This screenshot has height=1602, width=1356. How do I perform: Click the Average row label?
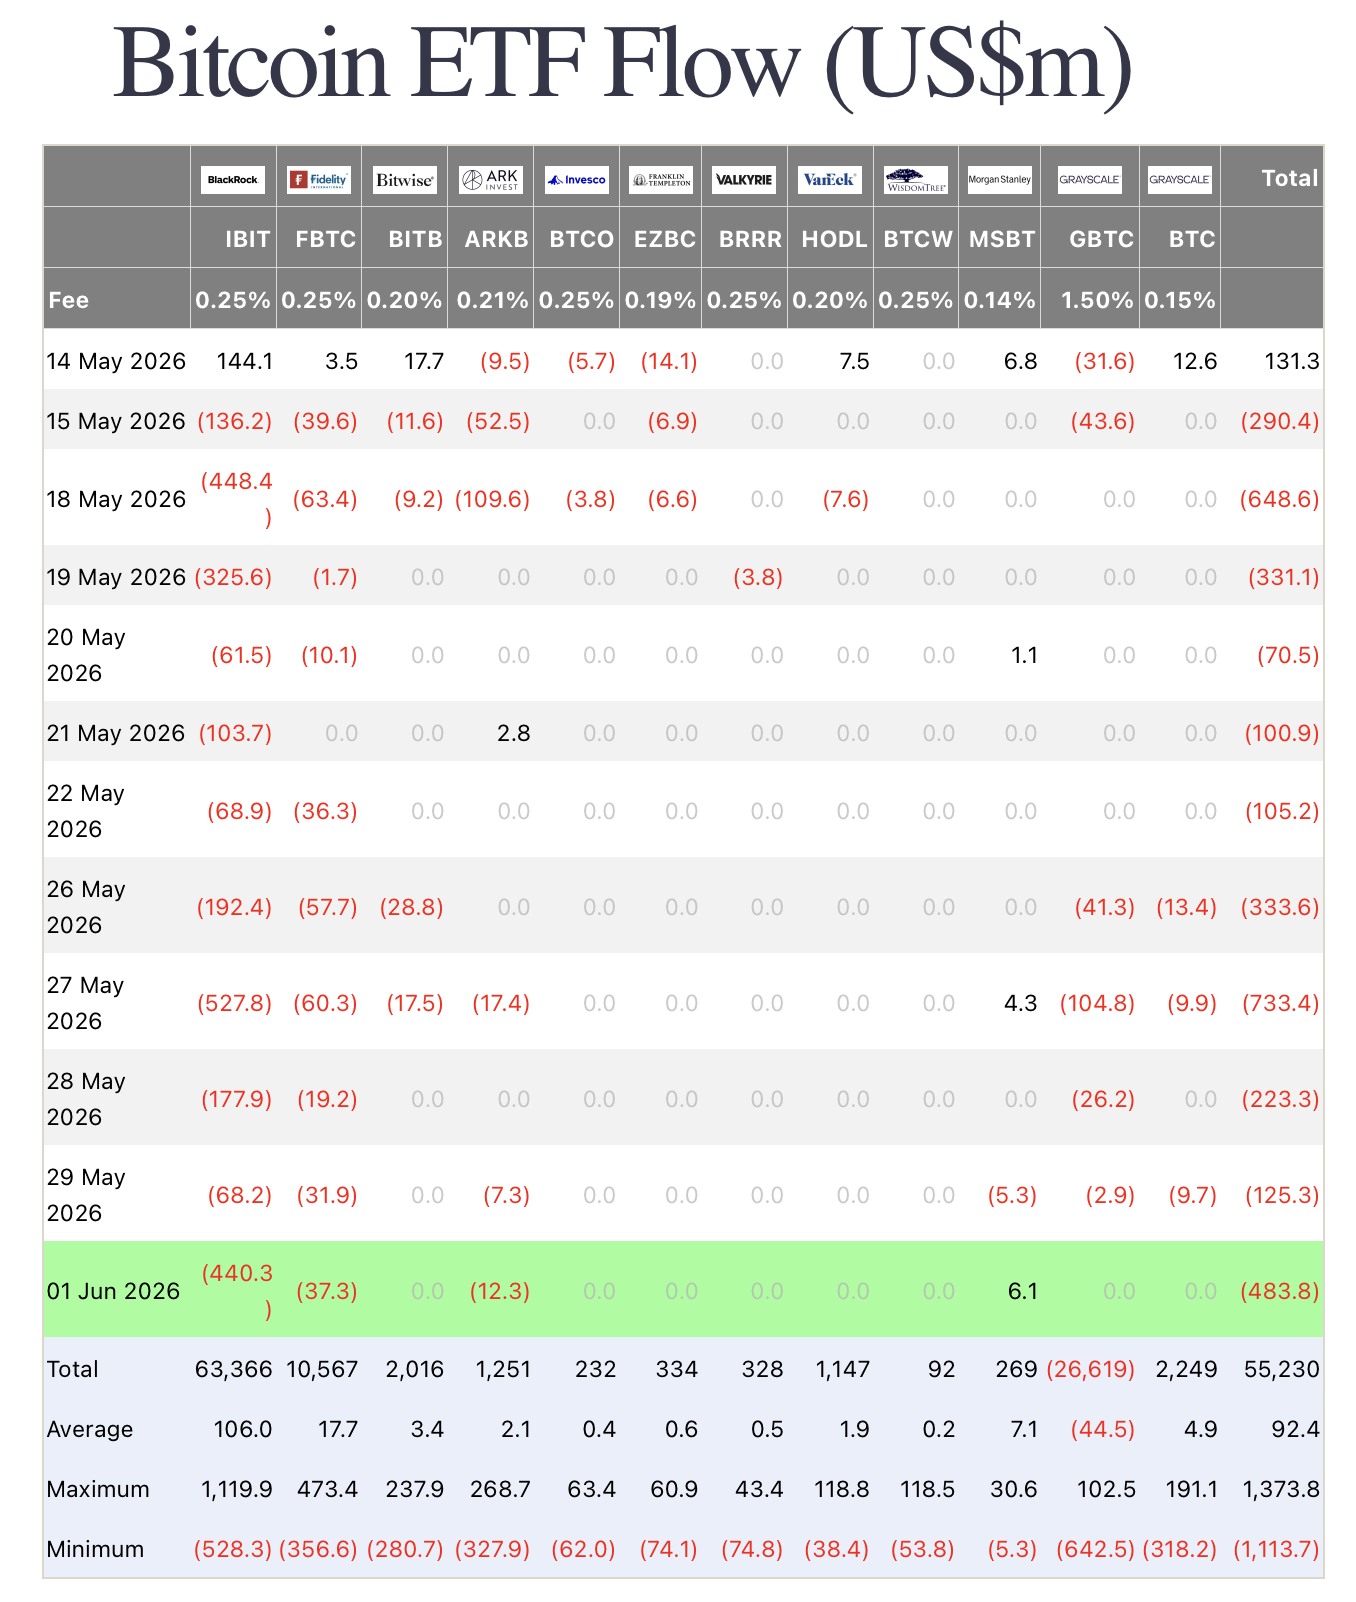click(90, 1429)
